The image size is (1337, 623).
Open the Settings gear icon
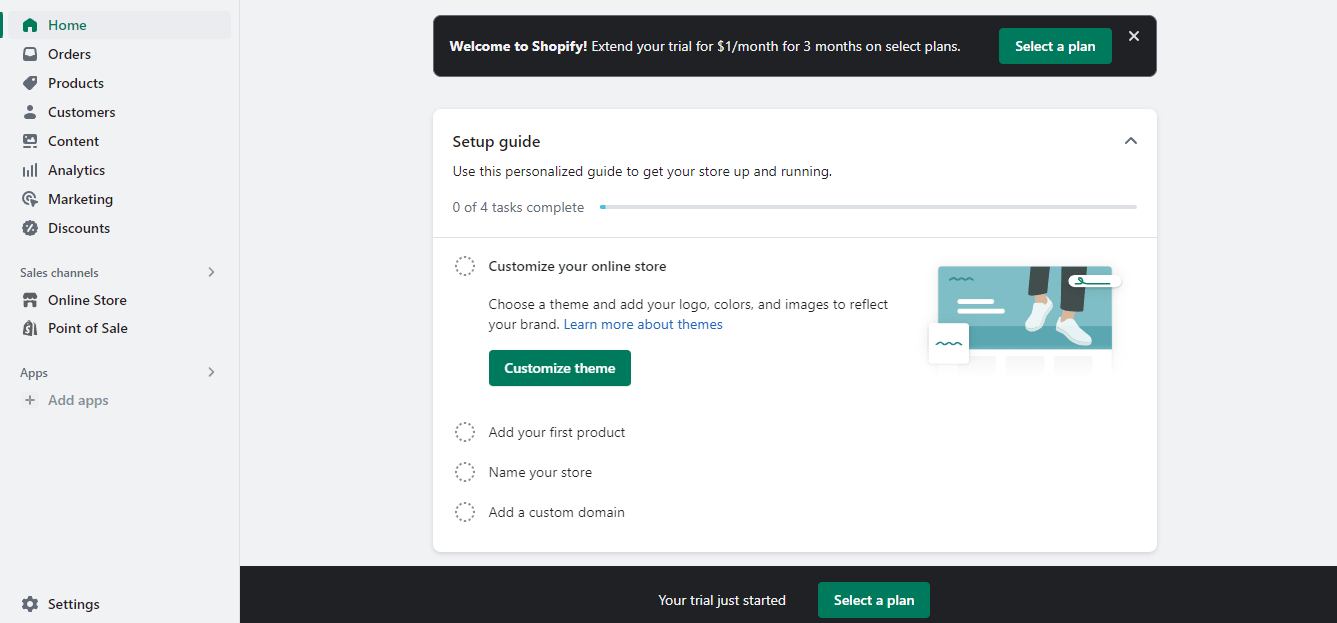click(x=30, y=604)
